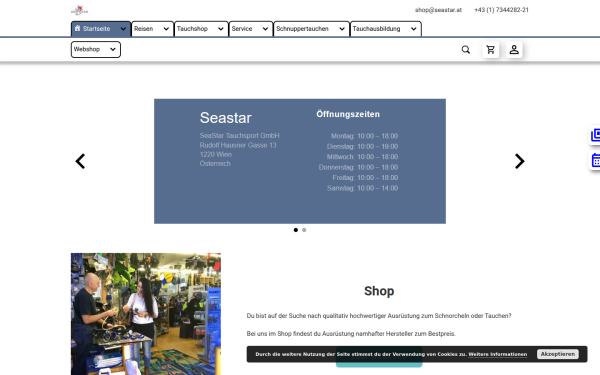Viewport: 600px width, 375px height.
Task: Click the +43 (1) 7344282-21 phone link
Action: pos(501,10)
